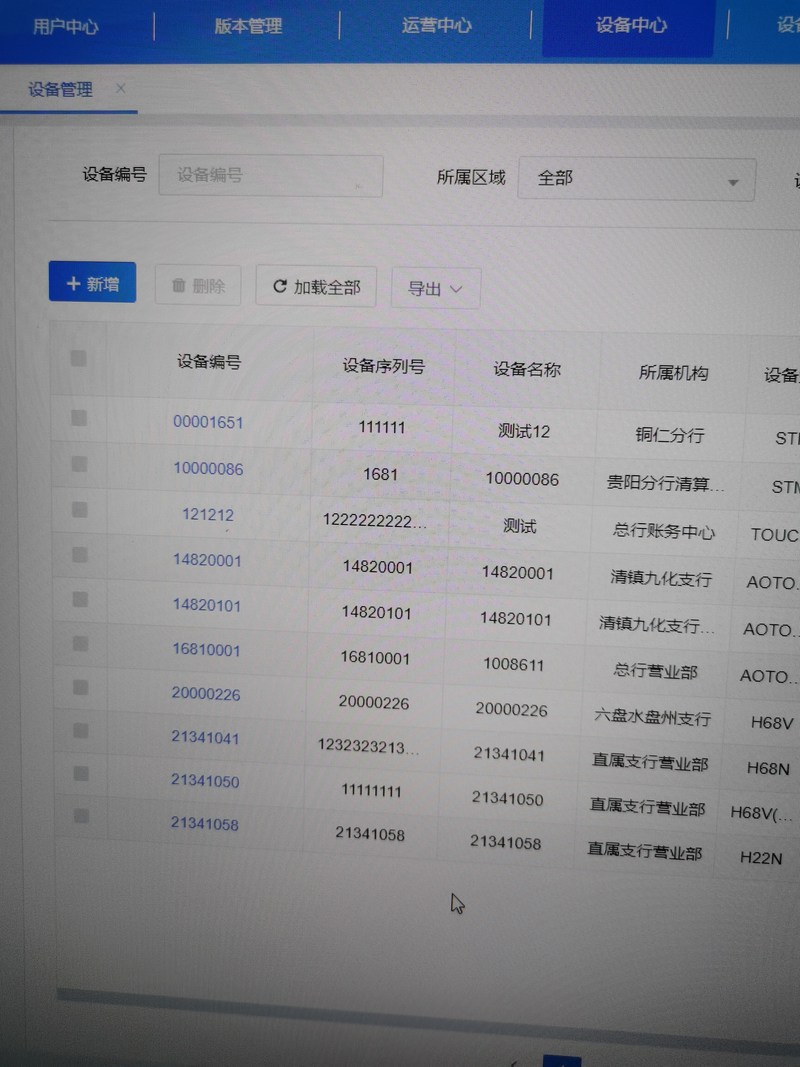Close the 设备管理 tab with X

(121, 88)
